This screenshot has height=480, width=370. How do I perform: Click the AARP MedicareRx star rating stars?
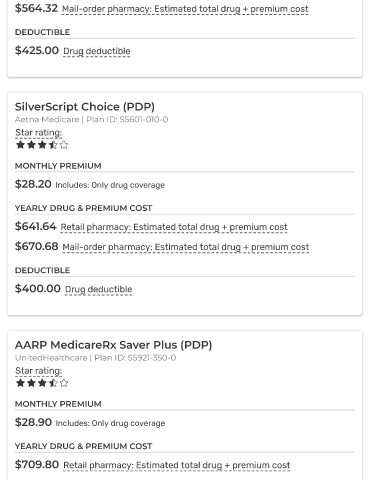(x=42, y=383)
